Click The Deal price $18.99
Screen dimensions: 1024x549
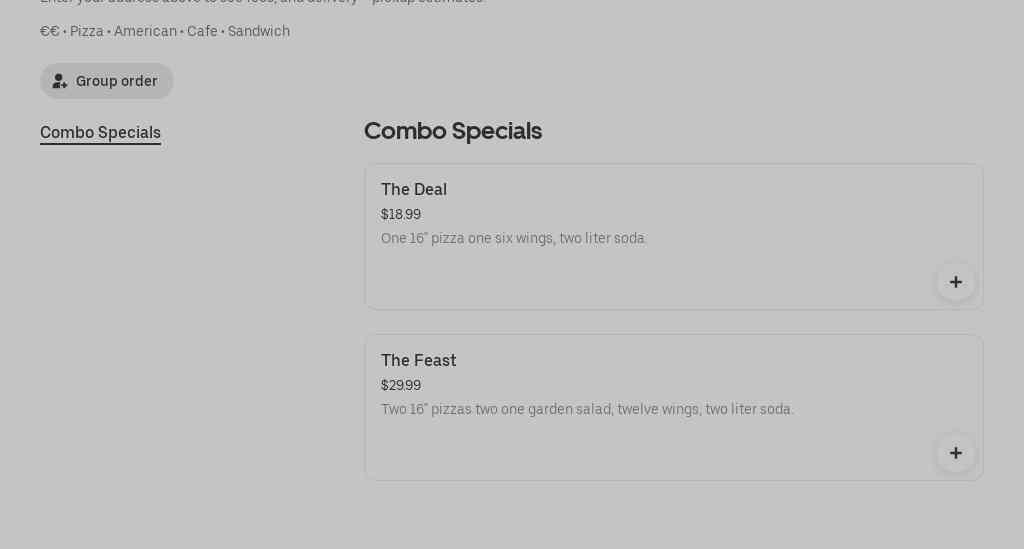coord(401,214)
